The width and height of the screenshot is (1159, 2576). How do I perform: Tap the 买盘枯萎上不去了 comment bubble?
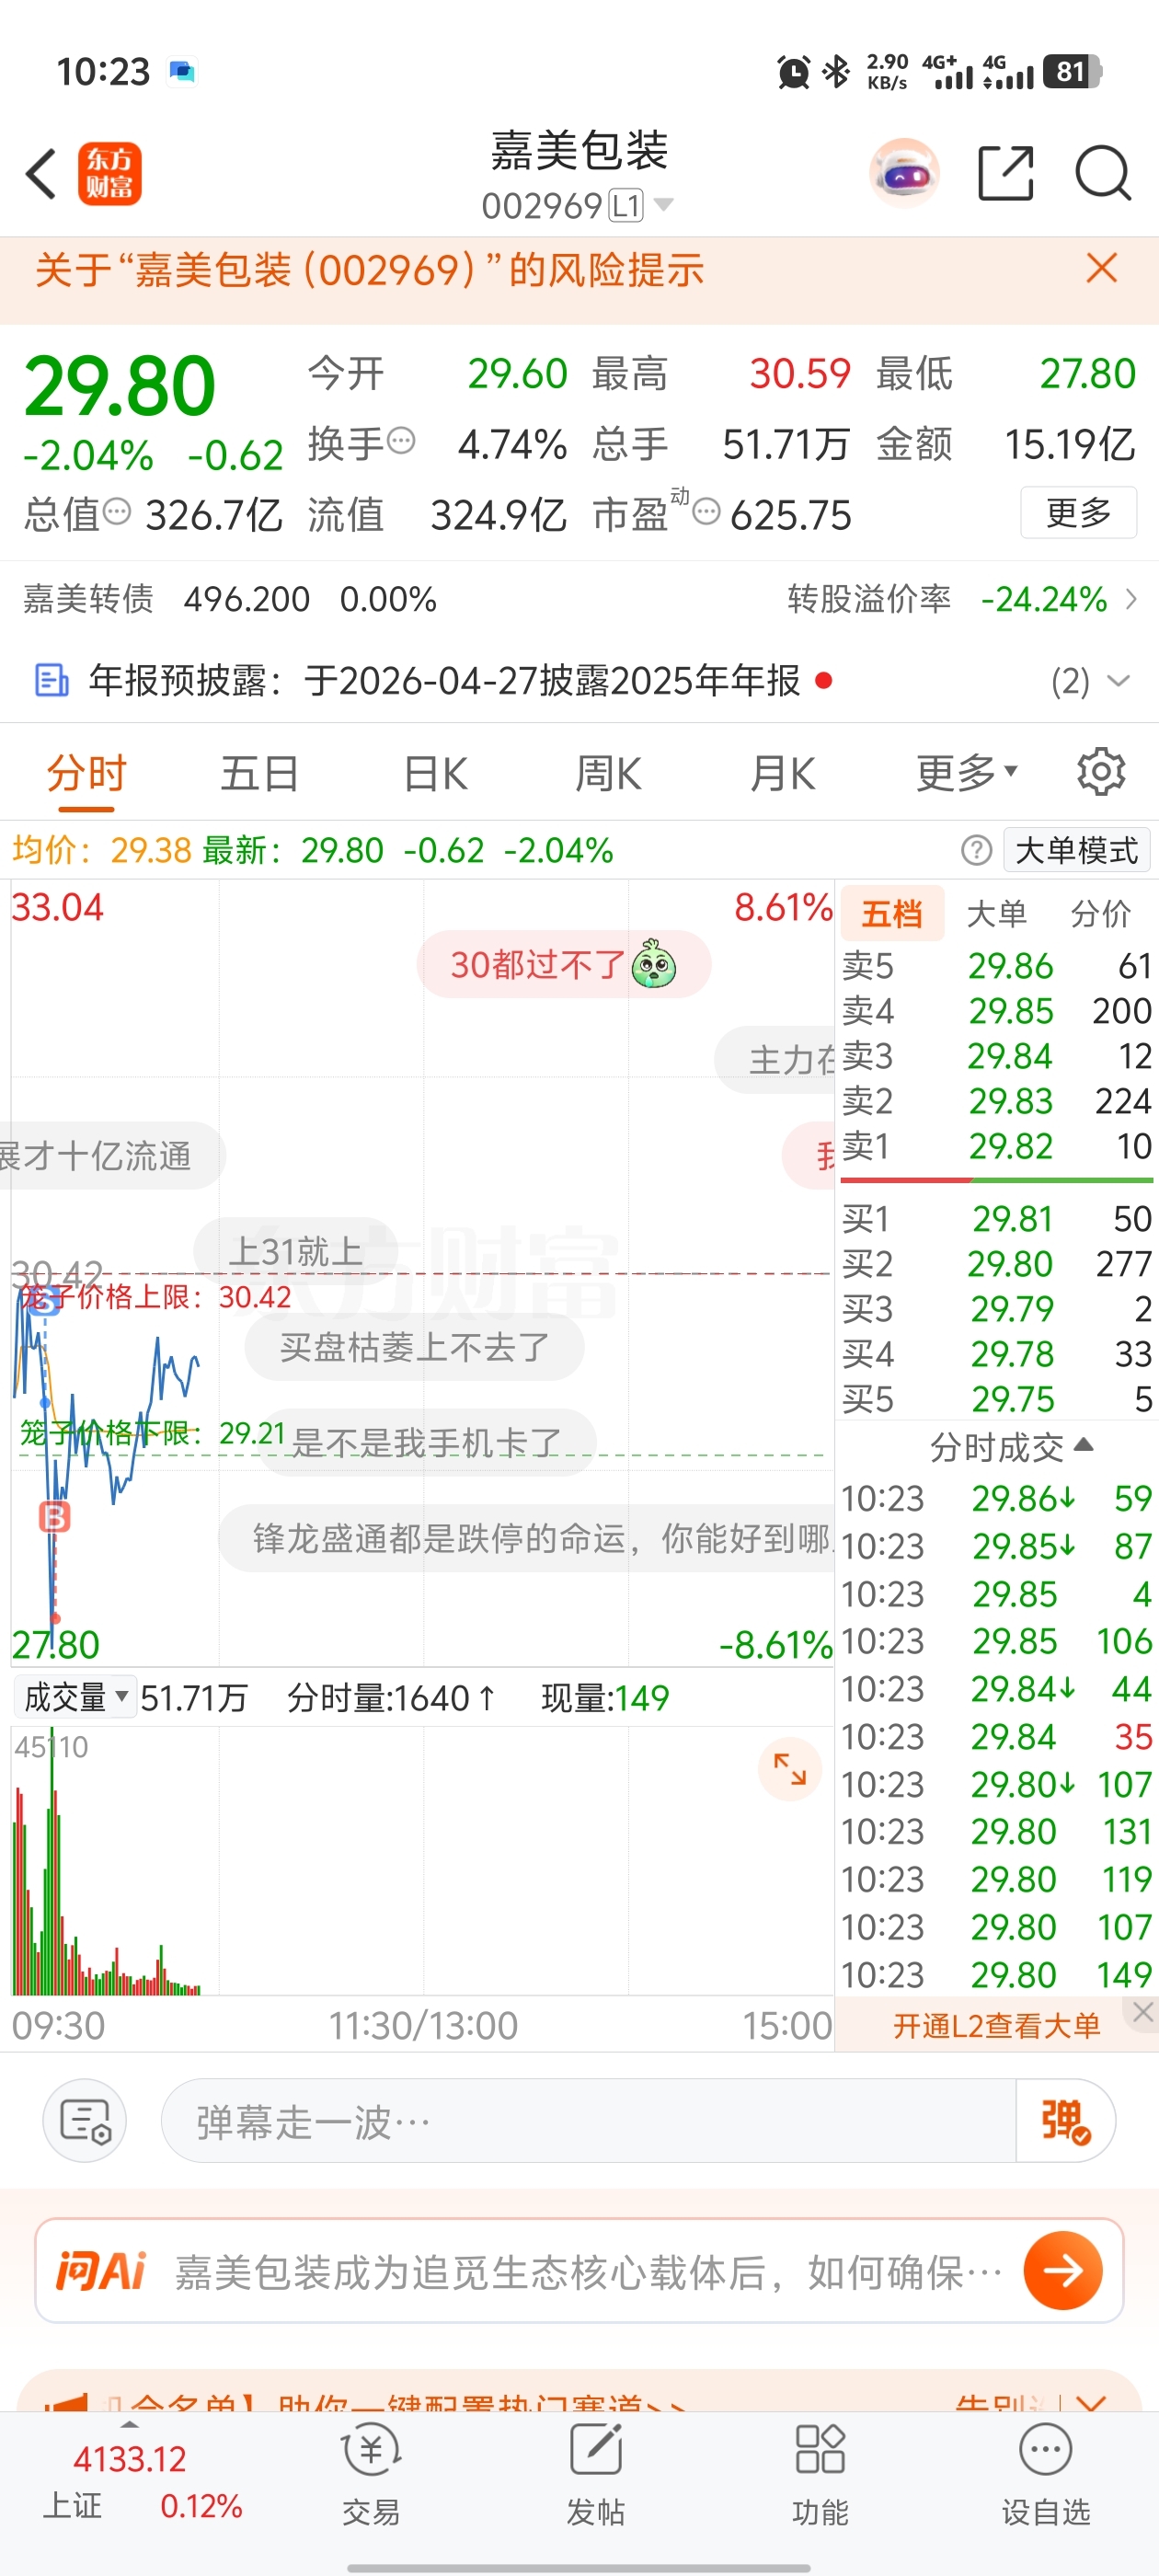(x=415, y=1347)
